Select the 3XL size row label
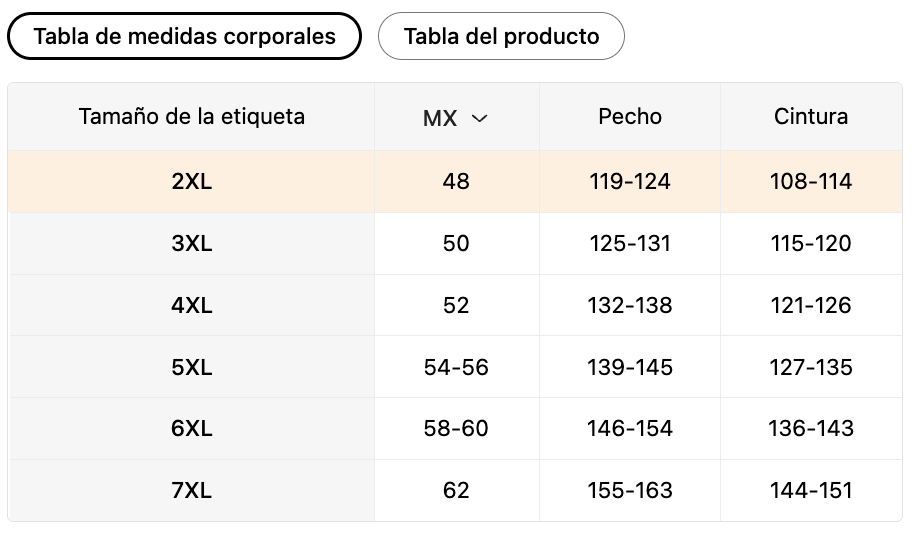The height and width of the screenshot is (540, 918). [x=191, y=244]
